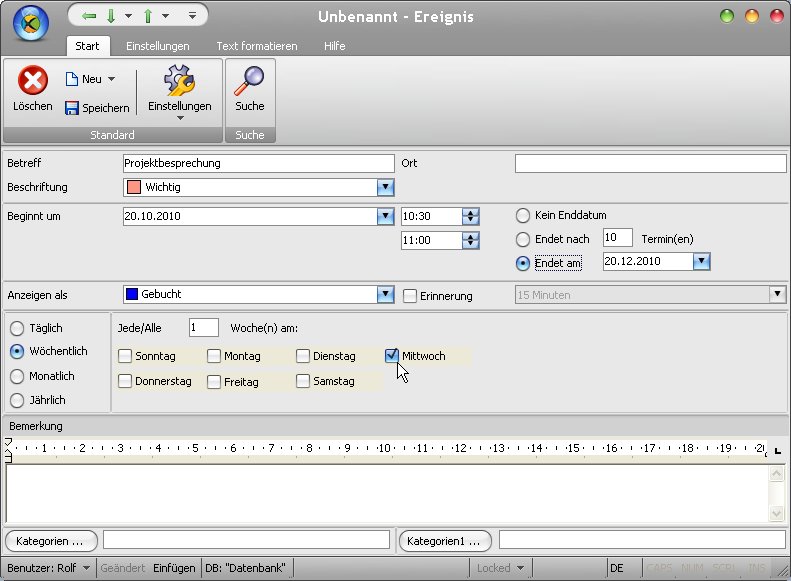Open the Beschriftung dropdown showing Wichtig

(x=385, y=187)
